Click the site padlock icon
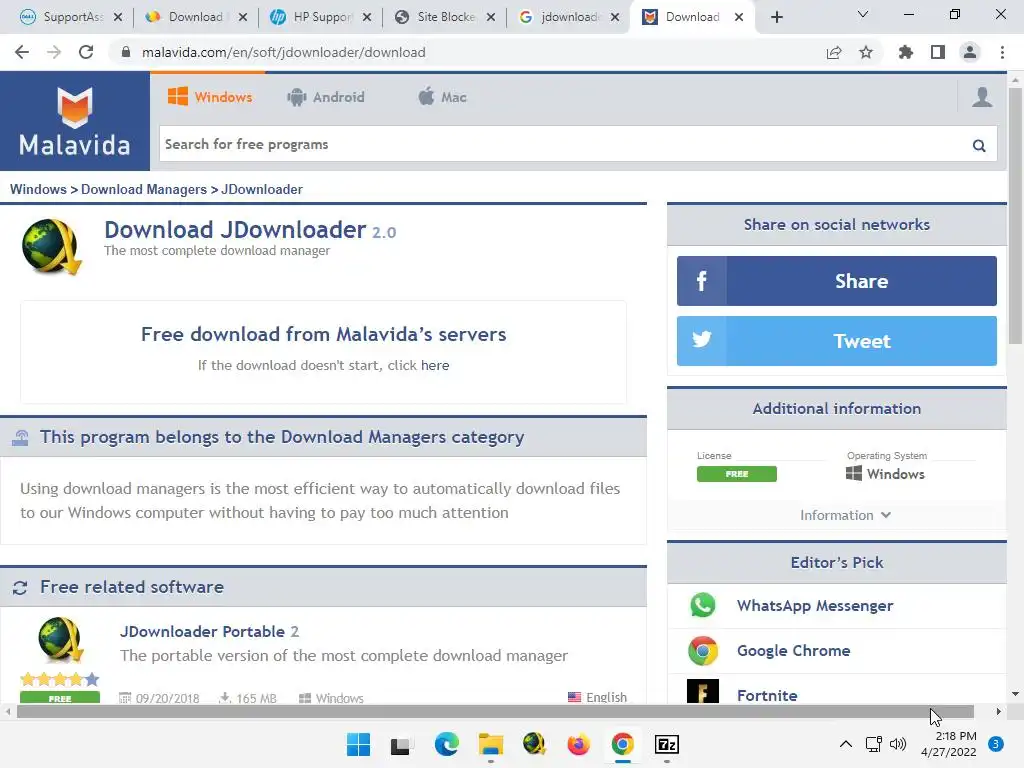Viewport: 1024px width, 768px height. pyautogui.click(x=125, y=52)
